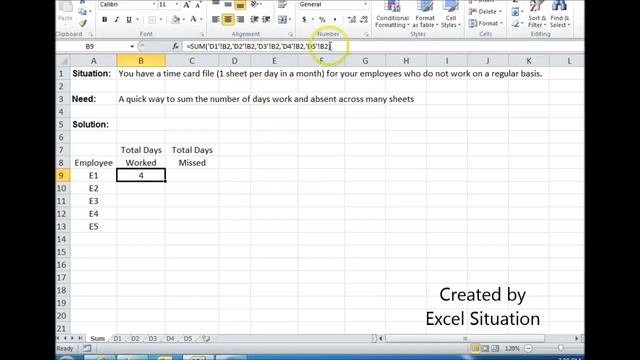Expand the Name Box dropdown arrow
The width and height of the screenshot is (640, 360).
tap(132, 47)
